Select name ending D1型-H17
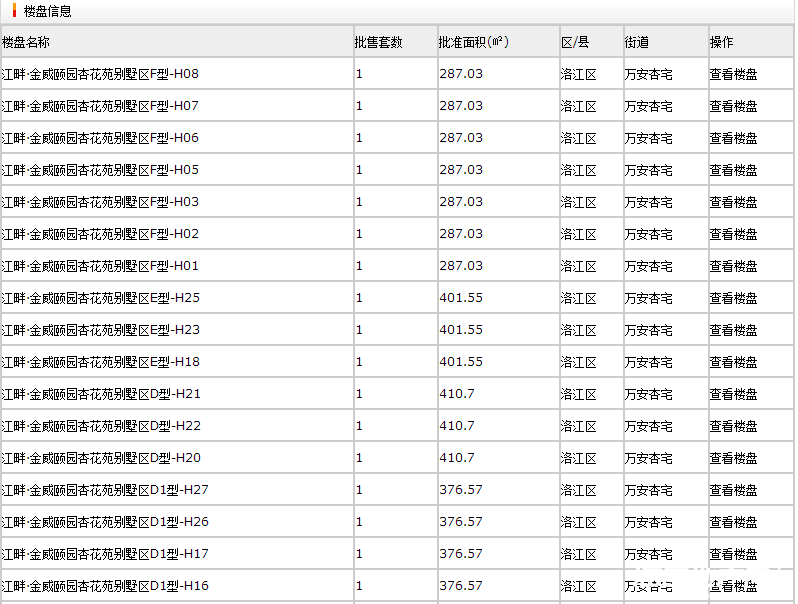This screenshot has width=798, height=604. click(x=105, y=555)
